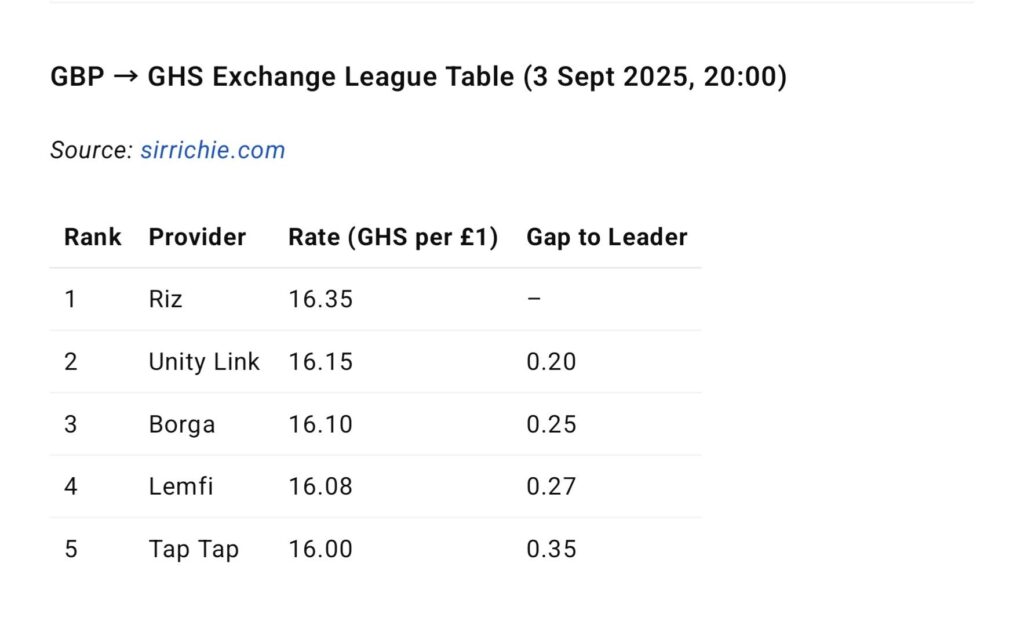This screenshot has height=621, width=1024.
Task: Open the sirrichie.com source link
Action: coord(212,150)
